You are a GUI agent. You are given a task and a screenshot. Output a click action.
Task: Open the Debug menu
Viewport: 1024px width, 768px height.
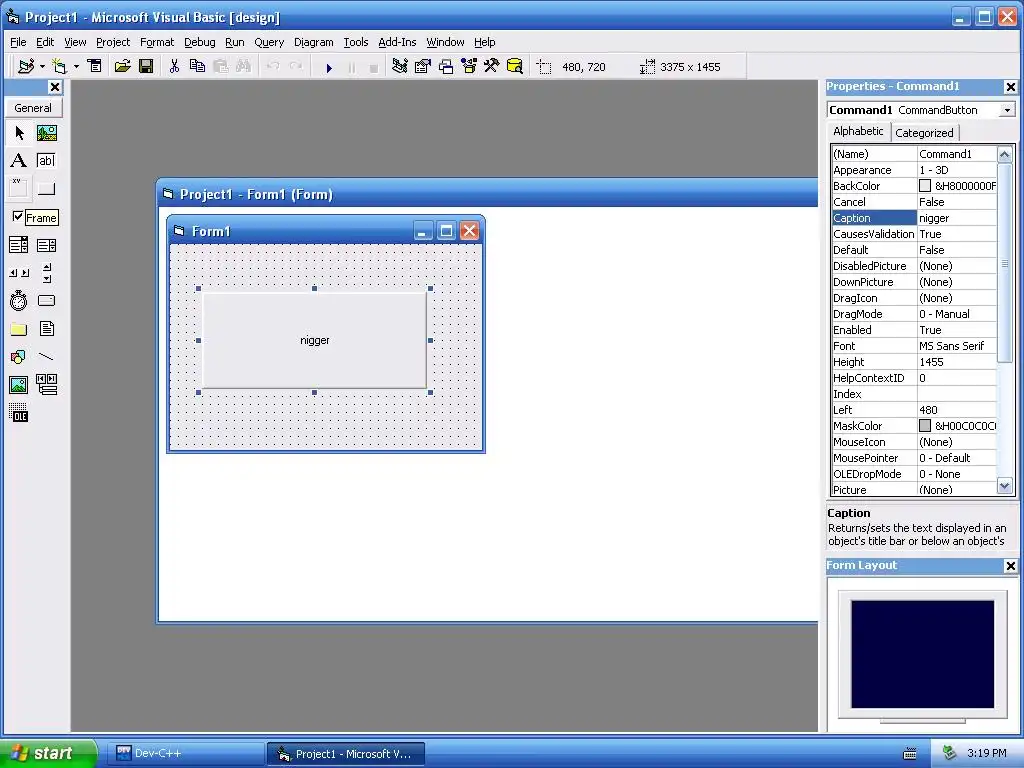(x=199, y=42)
